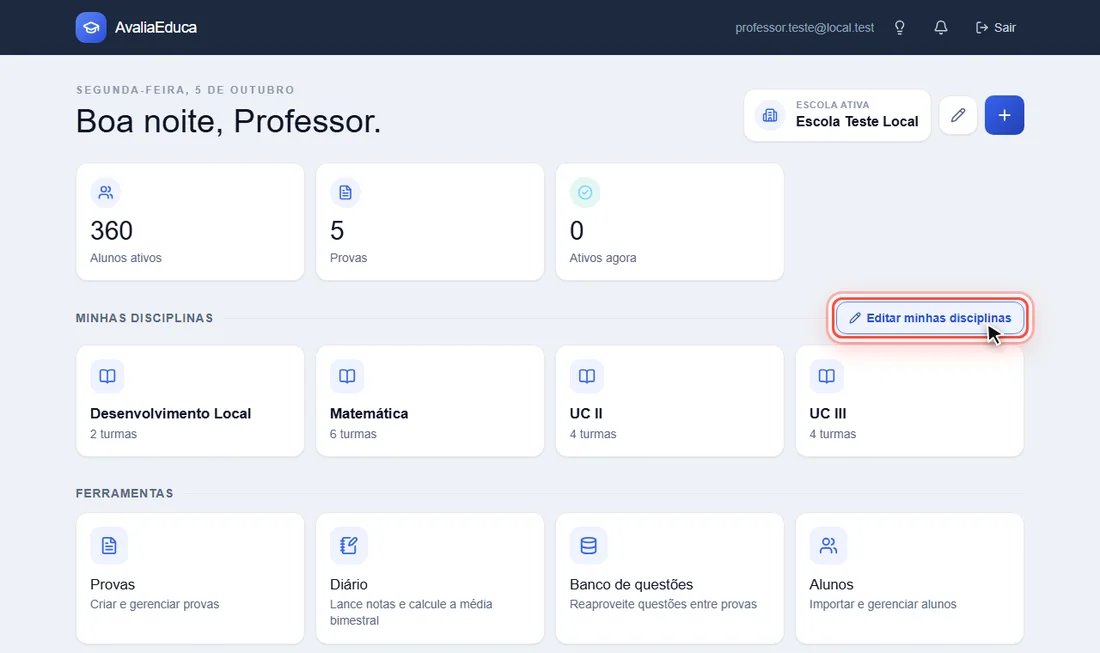Click the Alunos tool people icon
Image resolution: width=1100 pixels, height=653 pixels.
pos(829,546)
